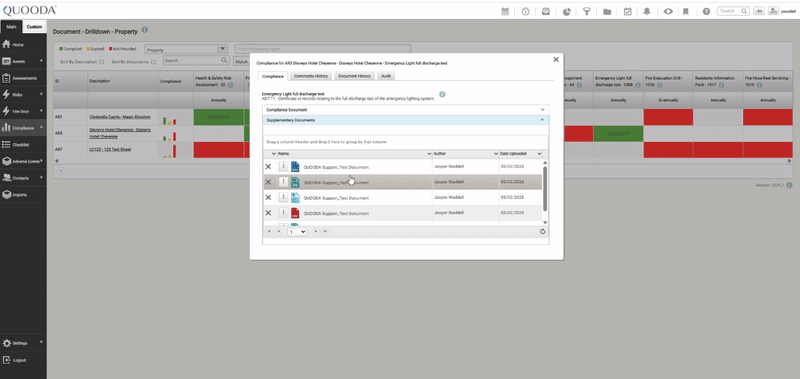Open the Property dropdown
Image resolution: width=800 pixels, height=379 pixels.
(x=186, y=49)
